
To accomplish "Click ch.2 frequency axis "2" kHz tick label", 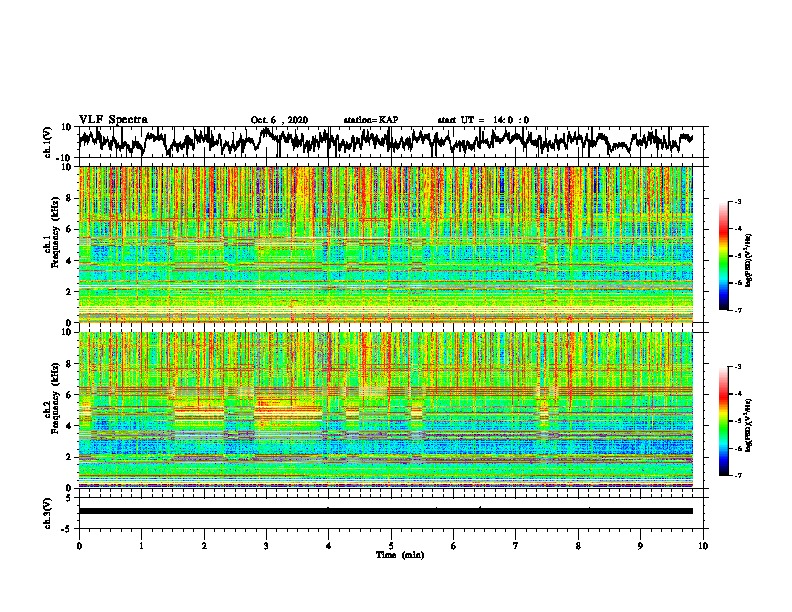I will pos(68,457).
